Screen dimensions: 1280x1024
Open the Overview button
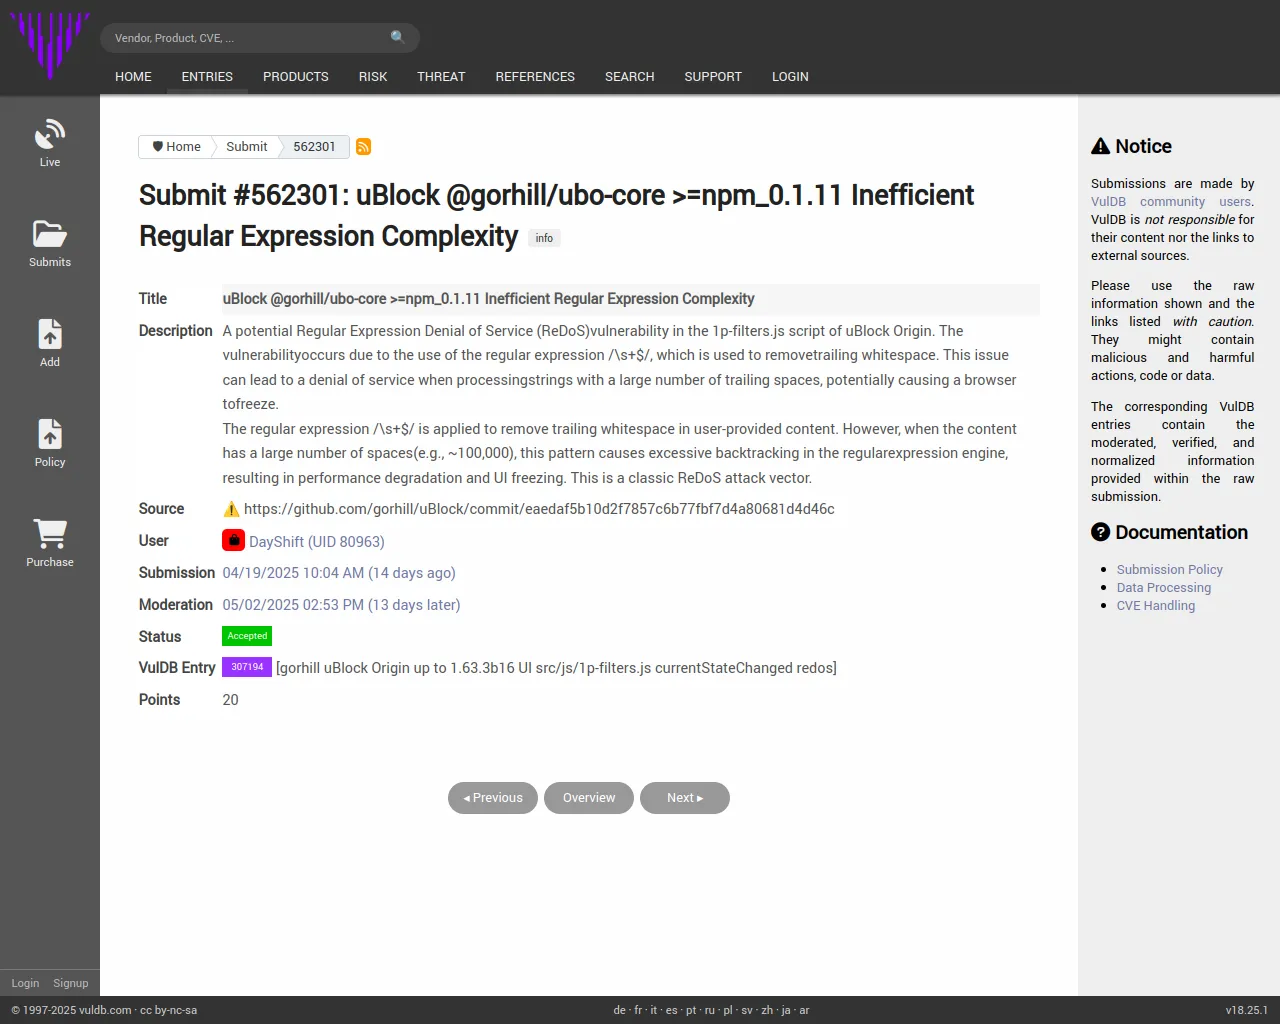click(589, 798)
